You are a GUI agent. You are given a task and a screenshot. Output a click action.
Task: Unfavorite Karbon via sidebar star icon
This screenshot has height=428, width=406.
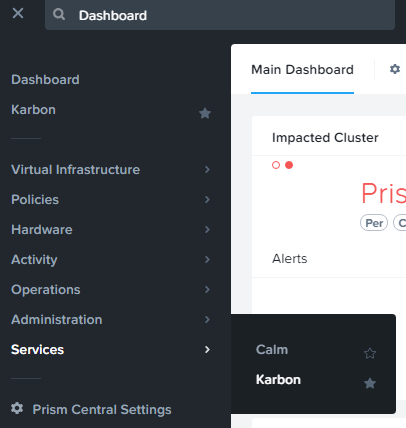(x=205, y=113)
